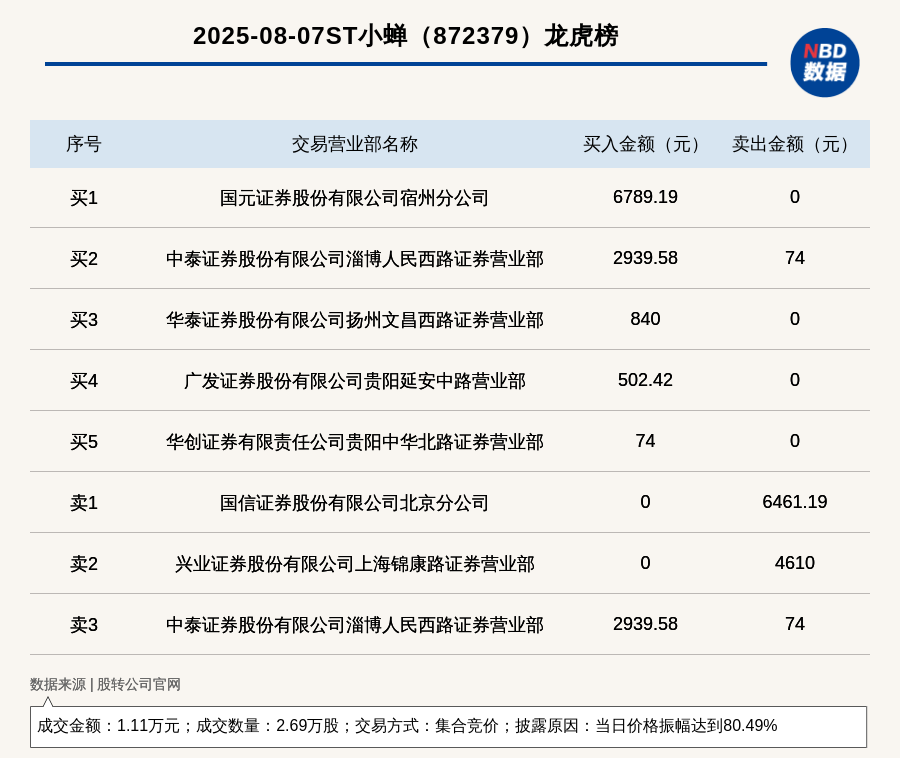Select 华创证券有限责任公司贵阳中华北路证券营业部 name
This screenshot has height=758, width=900.
(x=355, y=442)
